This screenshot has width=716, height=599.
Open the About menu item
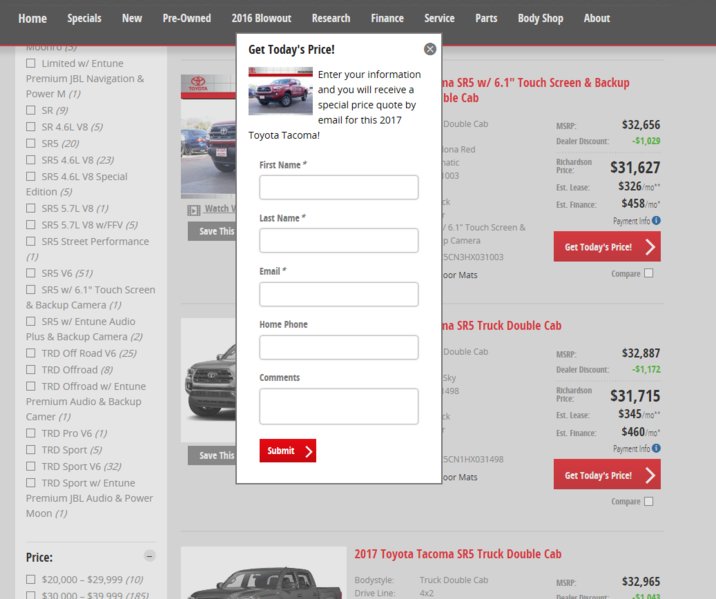pos(597,18)
